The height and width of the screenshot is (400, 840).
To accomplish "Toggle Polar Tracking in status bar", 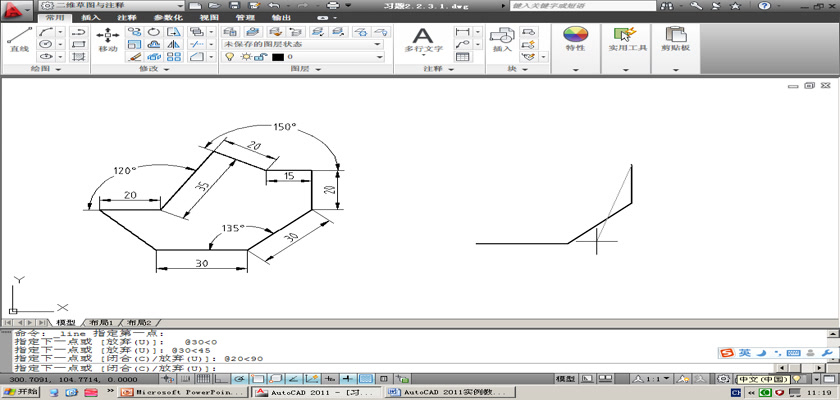I will [239, 379].
